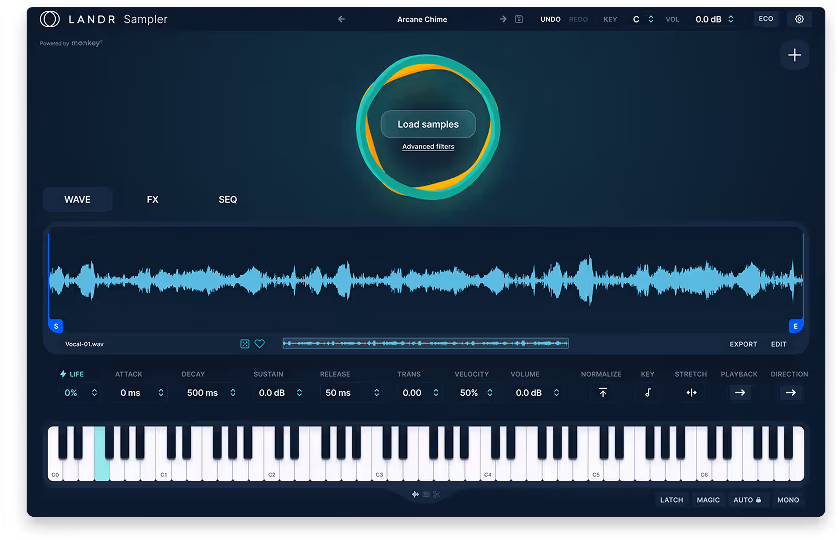Click the Decay 500 ms value
Image resolution: width=839 pixels, height=540 pixels.
pos(202,393)
